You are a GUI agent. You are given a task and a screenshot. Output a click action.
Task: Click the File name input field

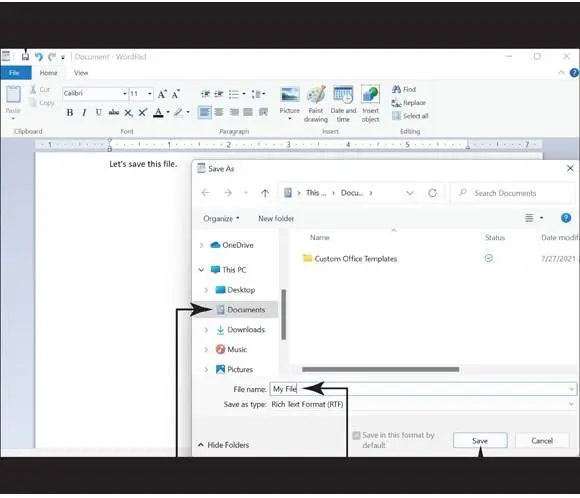click(x=423, y=389)
